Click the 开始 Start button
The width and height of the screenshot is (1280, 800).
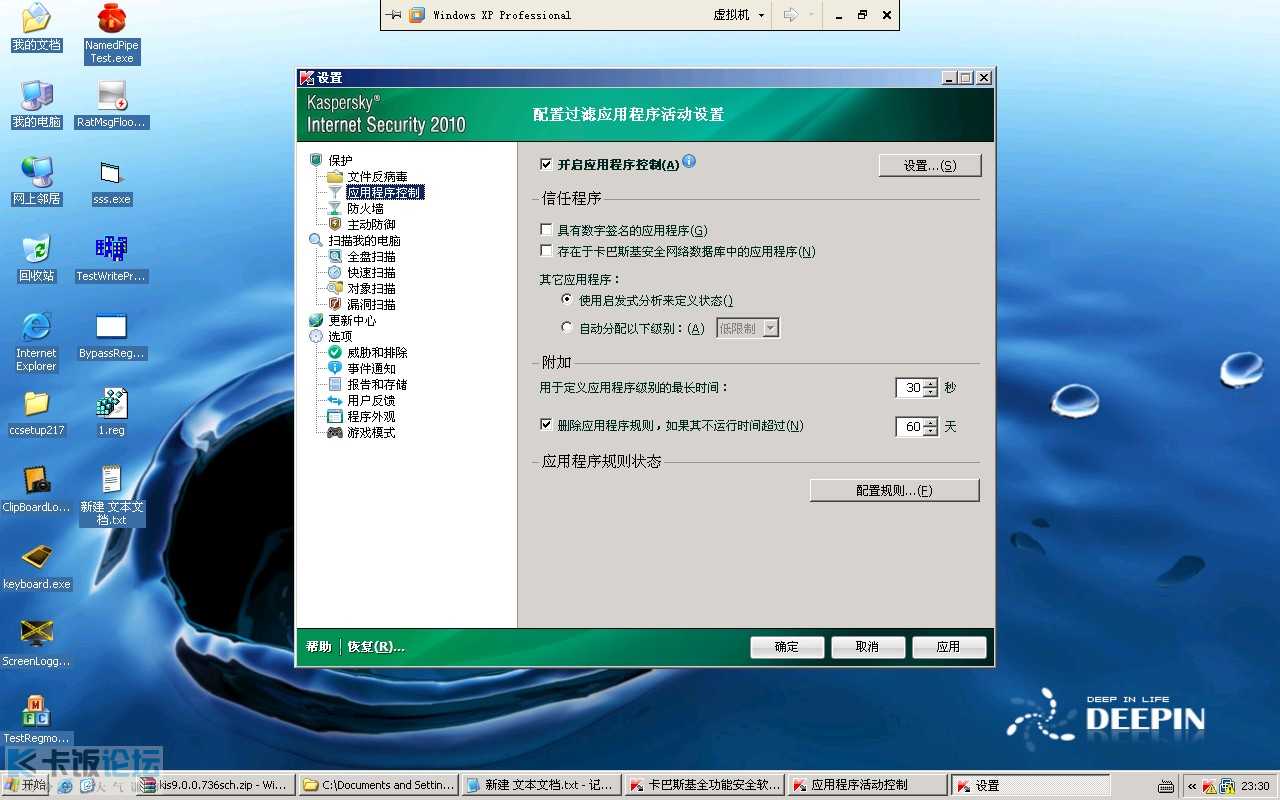coord(26,786)
